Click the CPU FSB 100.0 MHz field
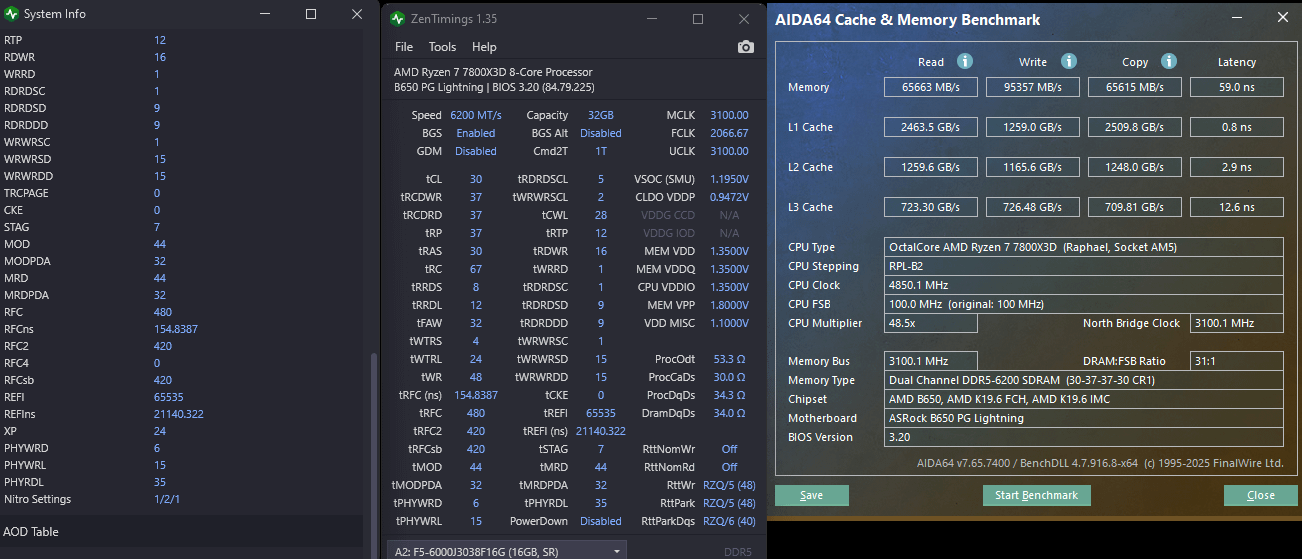Viewport: 1302px width, 559px height. 1084,304
